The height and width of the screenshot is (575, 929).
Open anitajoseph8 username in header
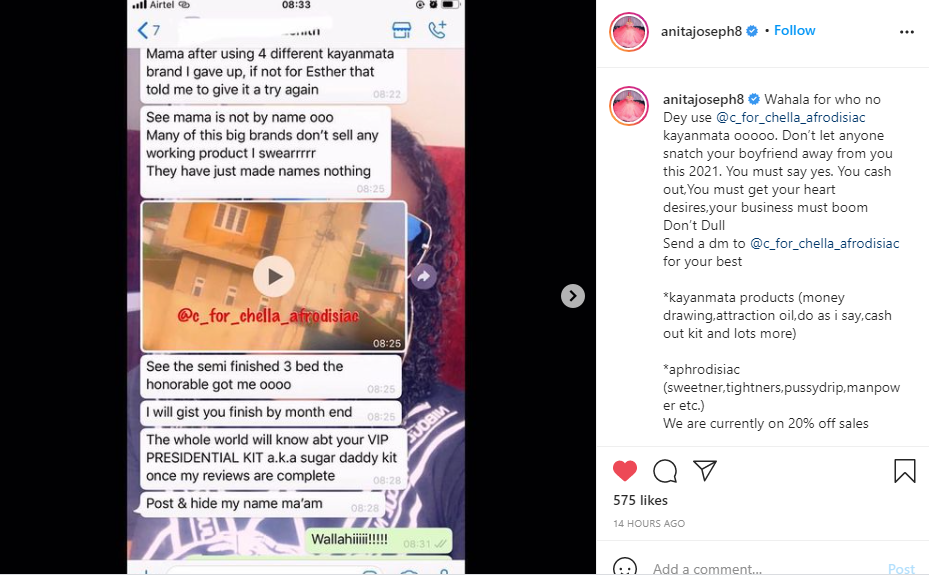(x=701, y=31)
